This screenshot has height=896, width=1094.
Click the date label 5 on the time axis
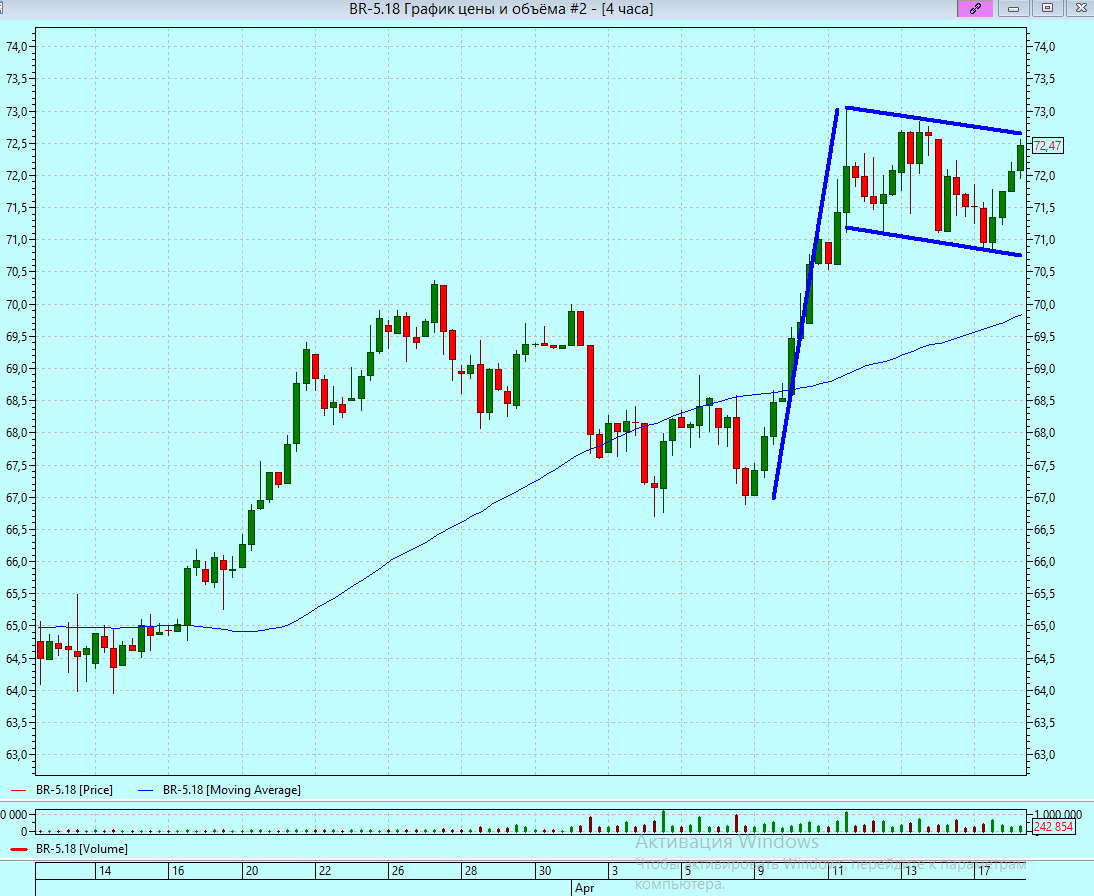pyautogui.click(x=688, y=871)
